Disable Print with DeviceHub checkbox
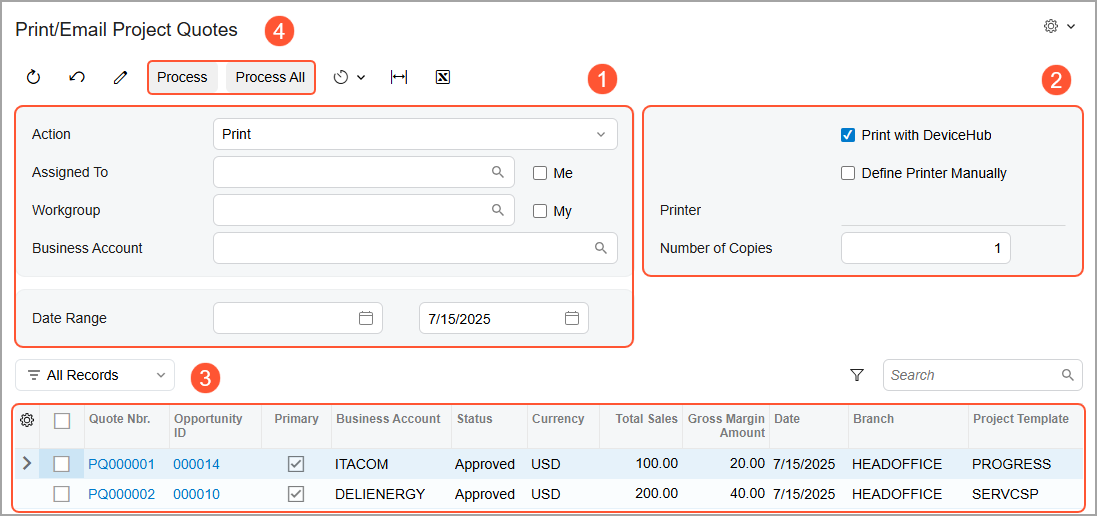This screenshot has height=516, width=1097. 848,135
